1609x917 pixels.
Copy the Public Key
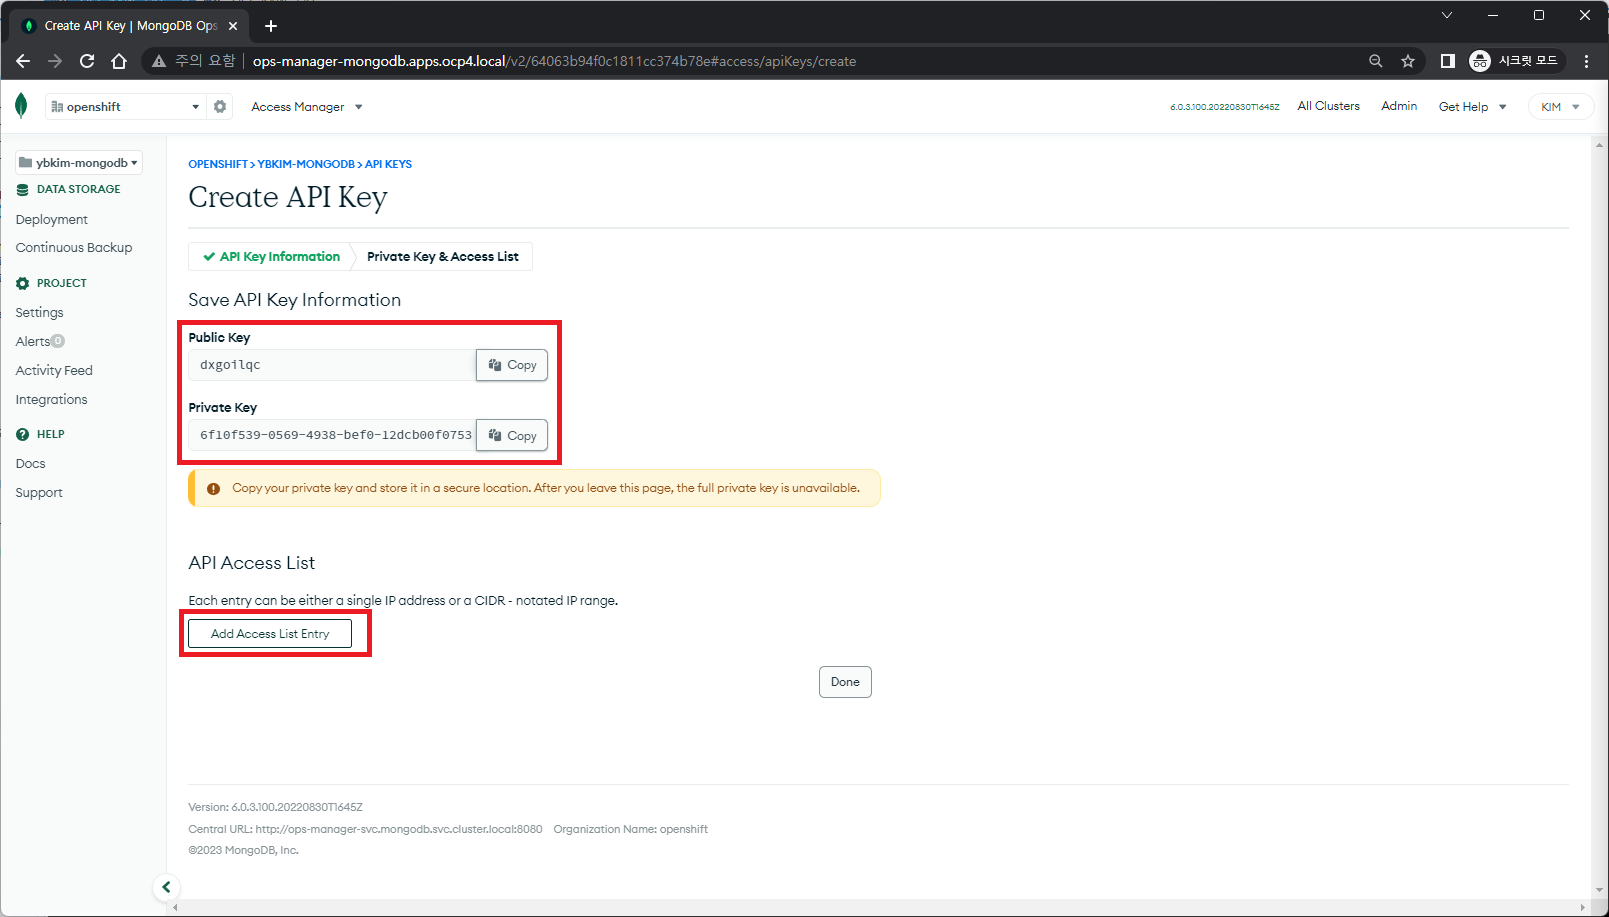point(512,365)
